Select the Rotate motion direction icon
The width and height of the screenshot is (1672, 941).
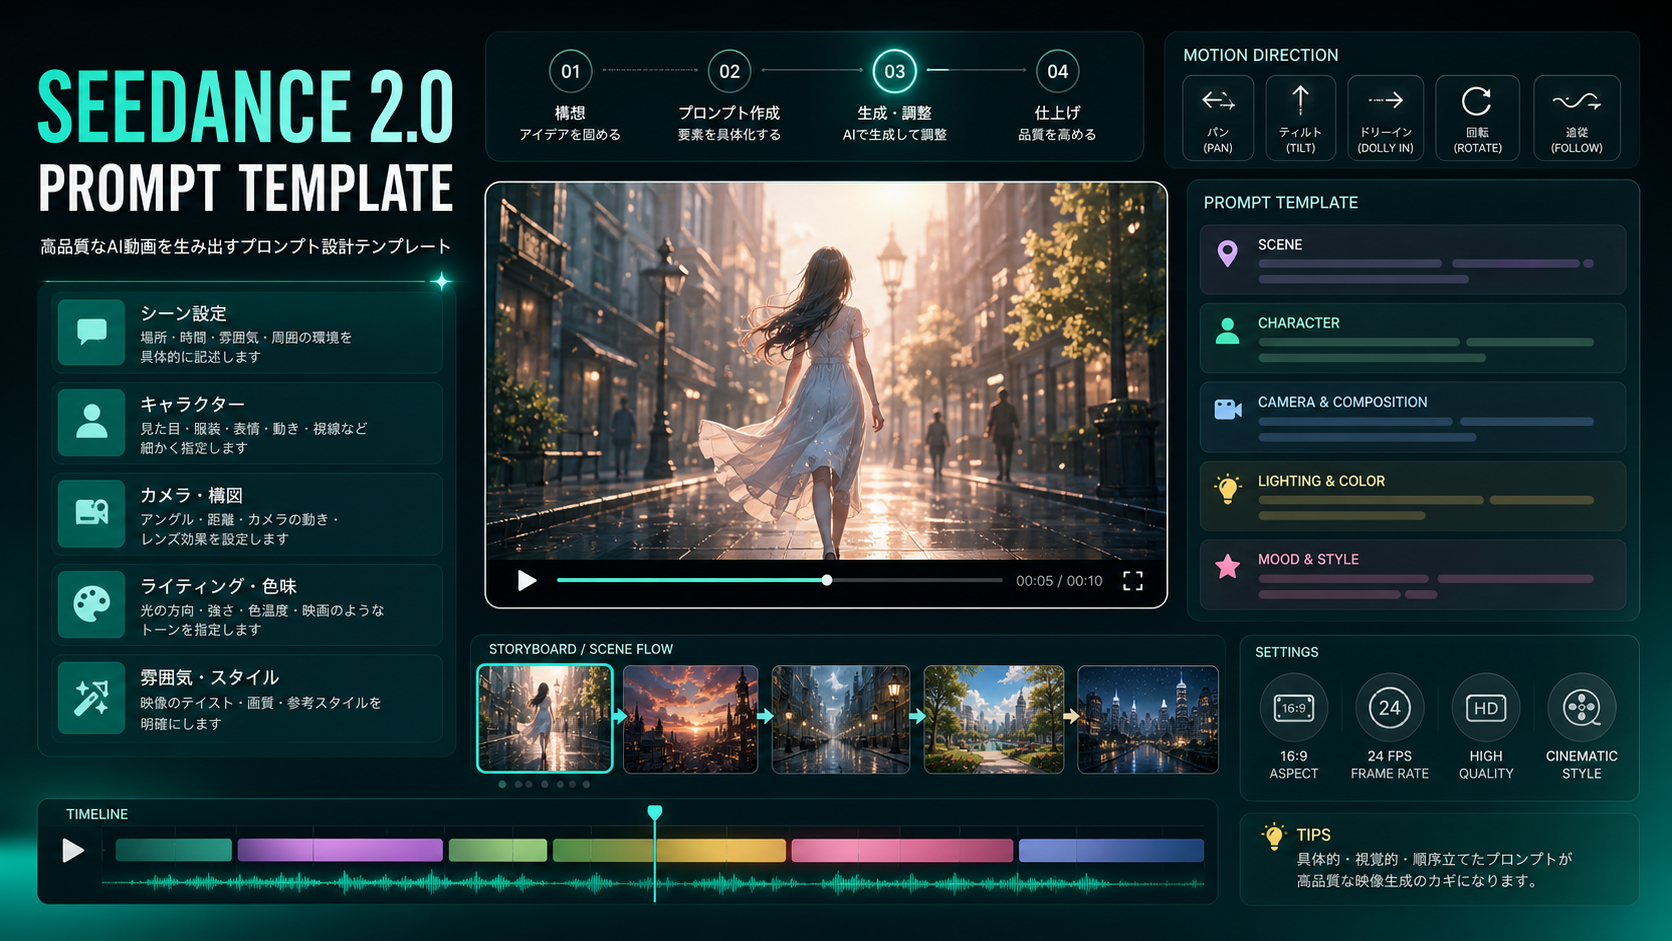point(1477,117)
